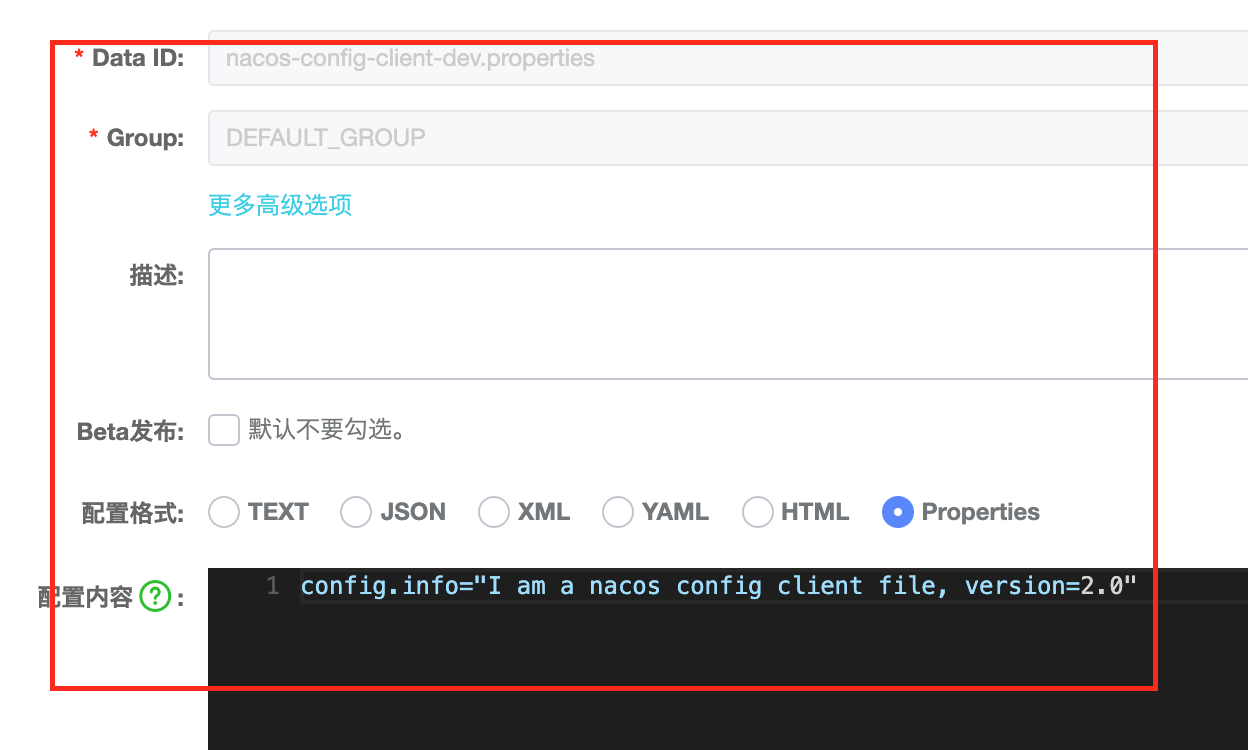
Task: Tick the Beta发布 checkbox
Action: [x=224, y=431]
